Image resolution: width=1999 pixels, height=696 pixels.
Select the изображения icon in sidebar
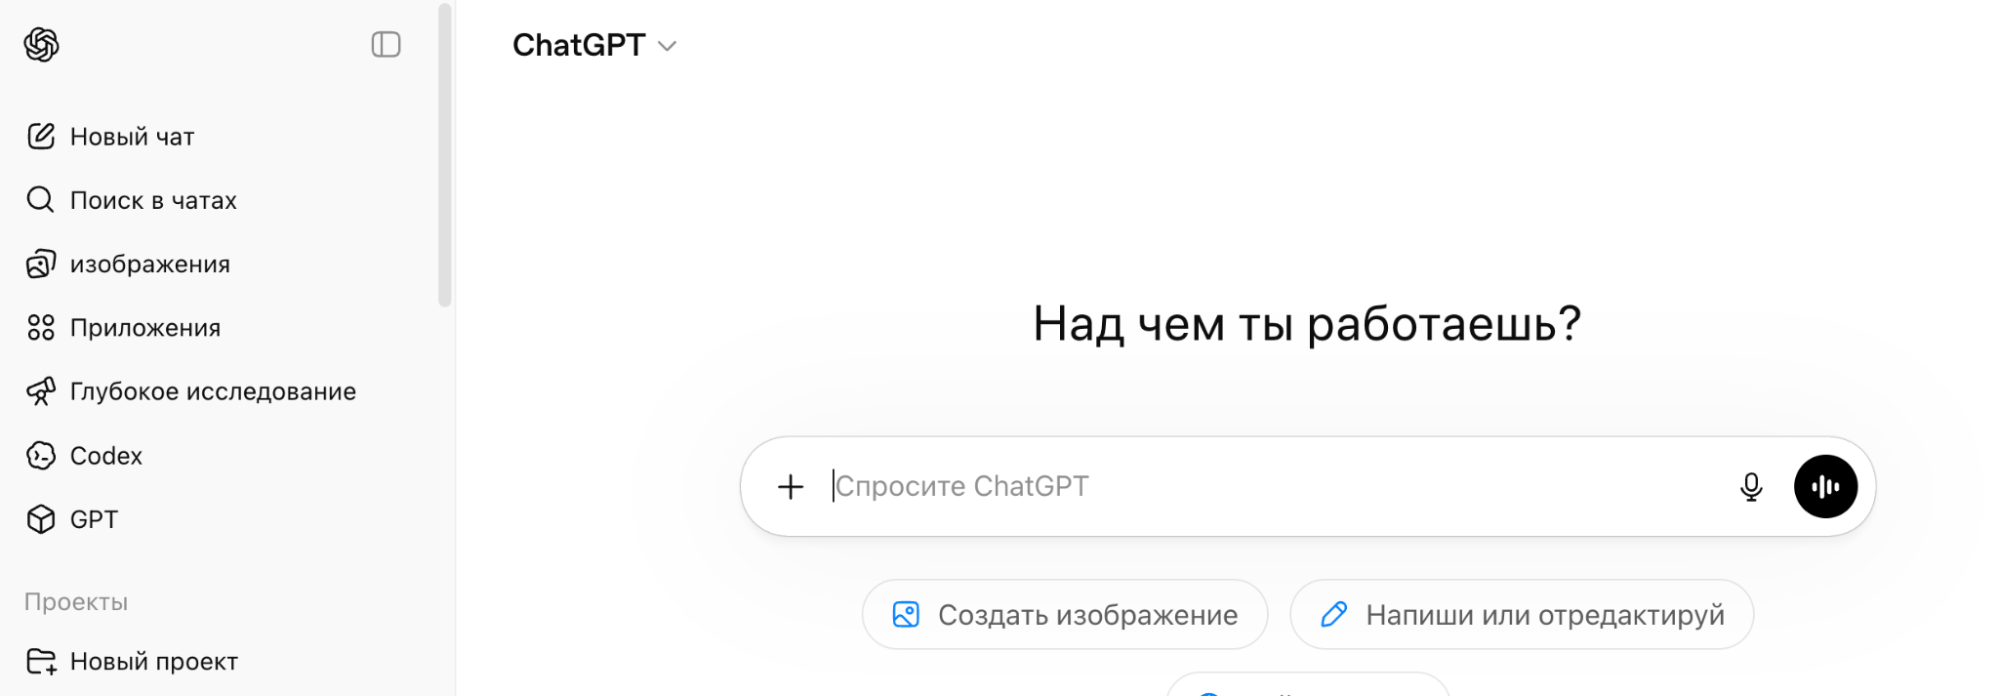pos(41,264)
